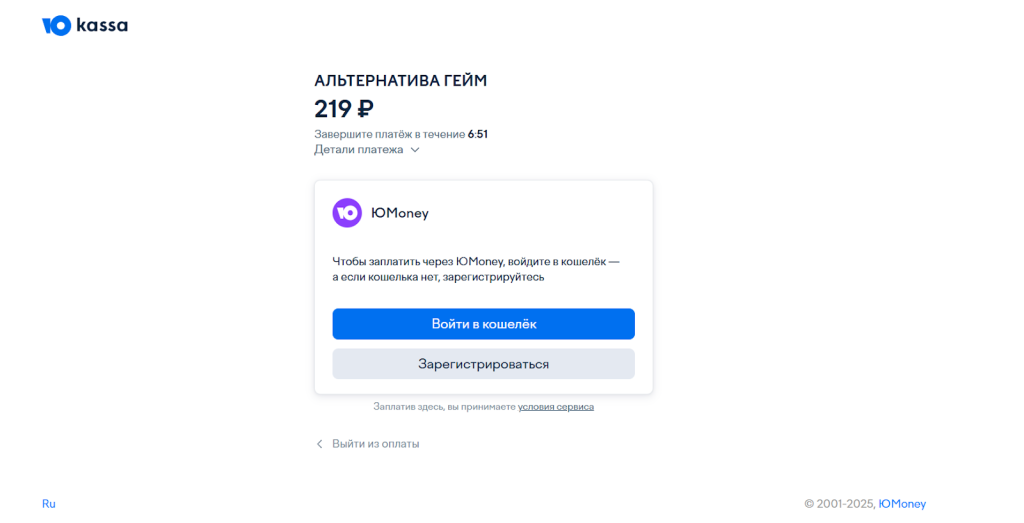Open the условия сервиса link
This screenshot has height=523, width=1024.
tap(556, 407)
